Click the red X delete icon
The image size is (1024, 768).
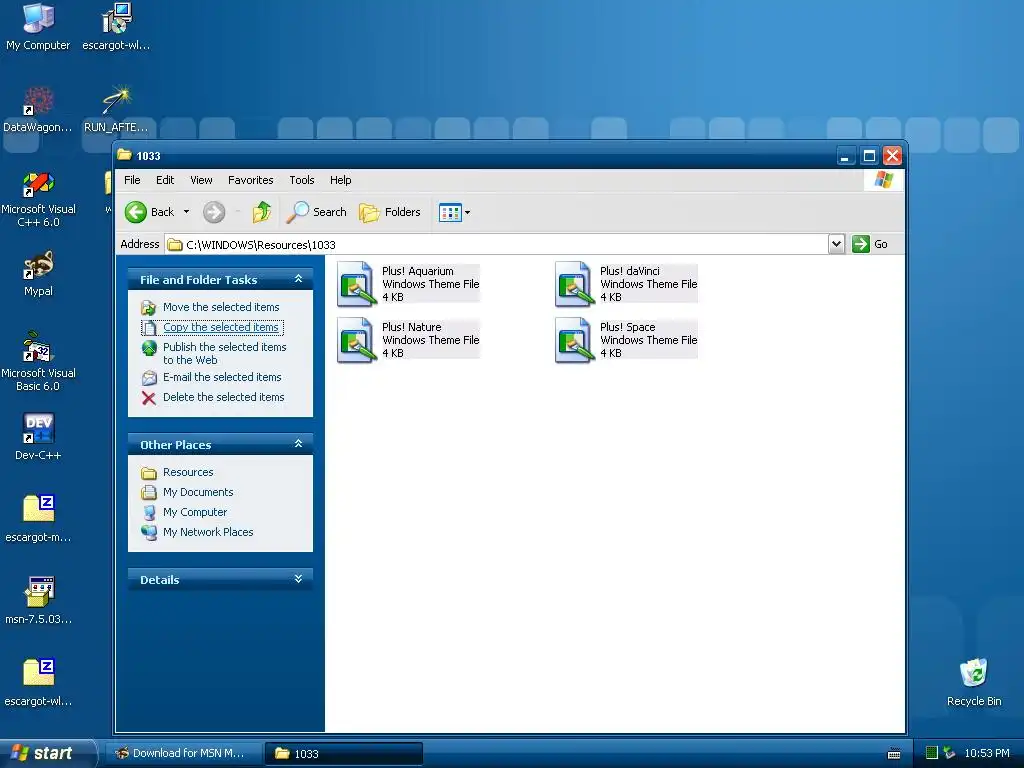(149, 398)
